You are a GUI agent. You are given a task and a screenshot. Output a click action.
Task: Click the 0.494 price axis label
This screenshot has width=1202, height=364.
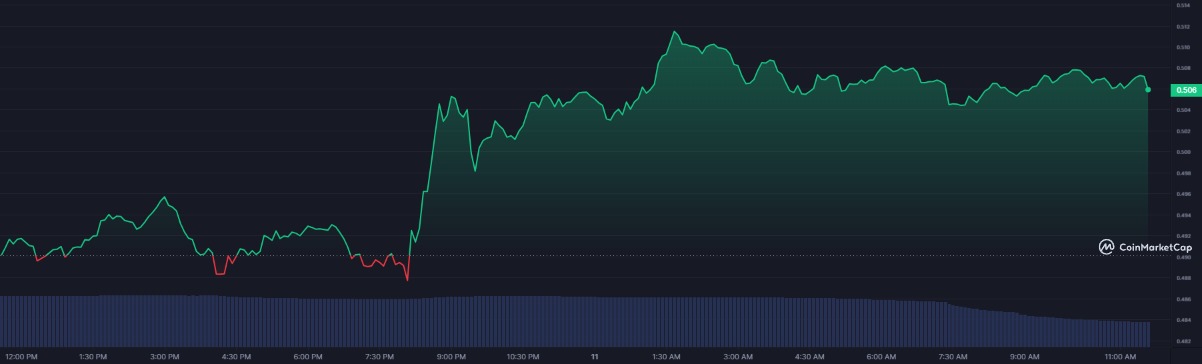tap(1183, 215)
